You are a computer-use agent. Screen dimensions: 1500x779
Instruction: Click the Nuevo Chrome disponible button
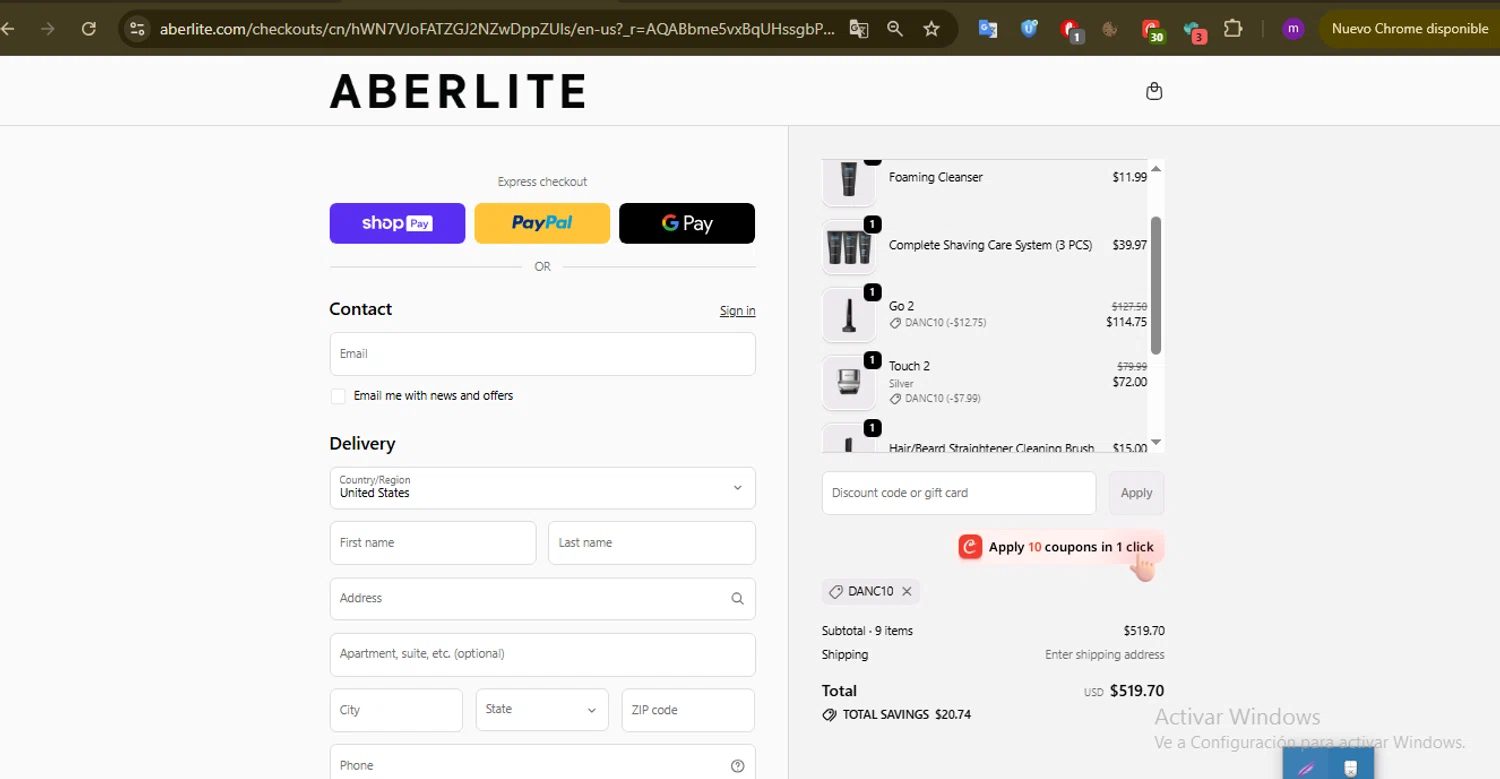click(1410, 29)
